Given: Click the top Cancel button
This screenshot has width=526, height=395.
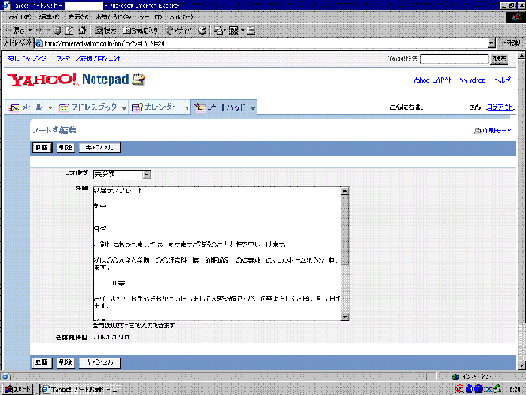Looking at the screenshot, I should tap(100, 147).
